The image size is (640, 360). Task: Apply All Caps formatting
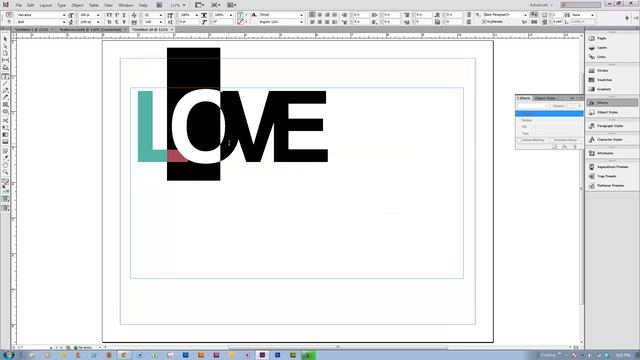coord(109,15)
